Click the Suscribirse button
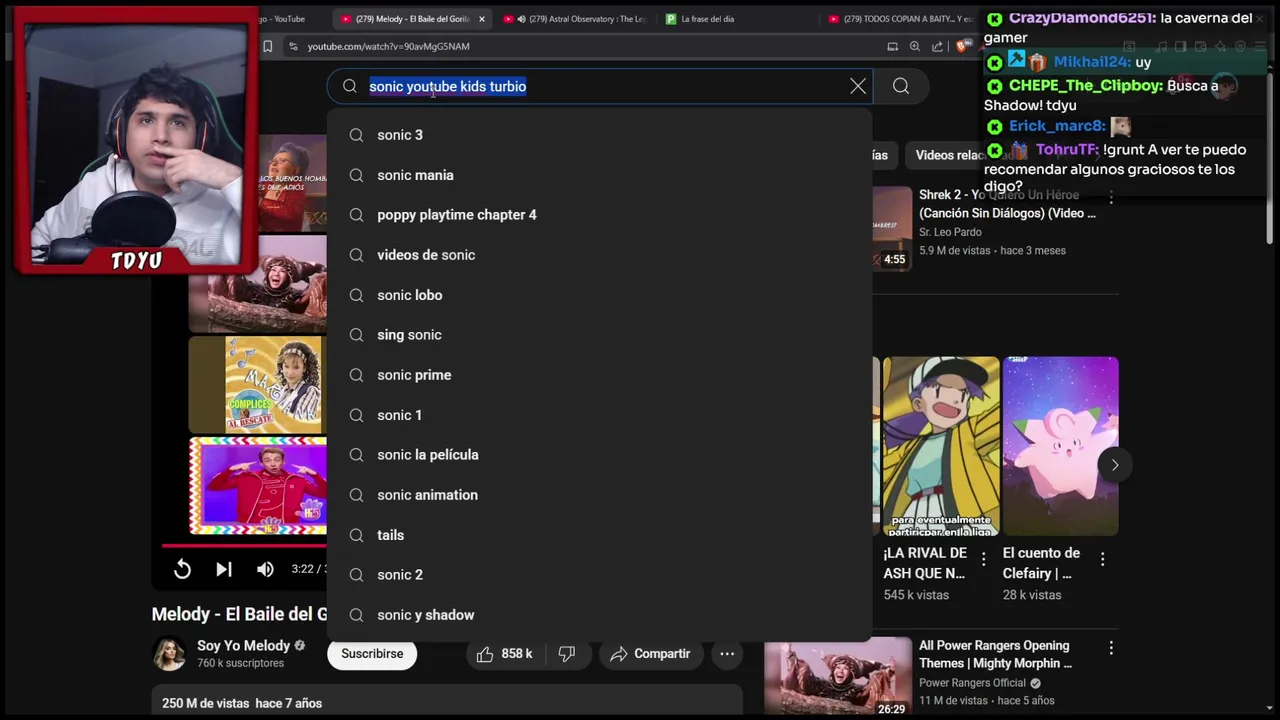Image resolution: width=1280 pixels, height=720 pixels. (x=372, y=654)
